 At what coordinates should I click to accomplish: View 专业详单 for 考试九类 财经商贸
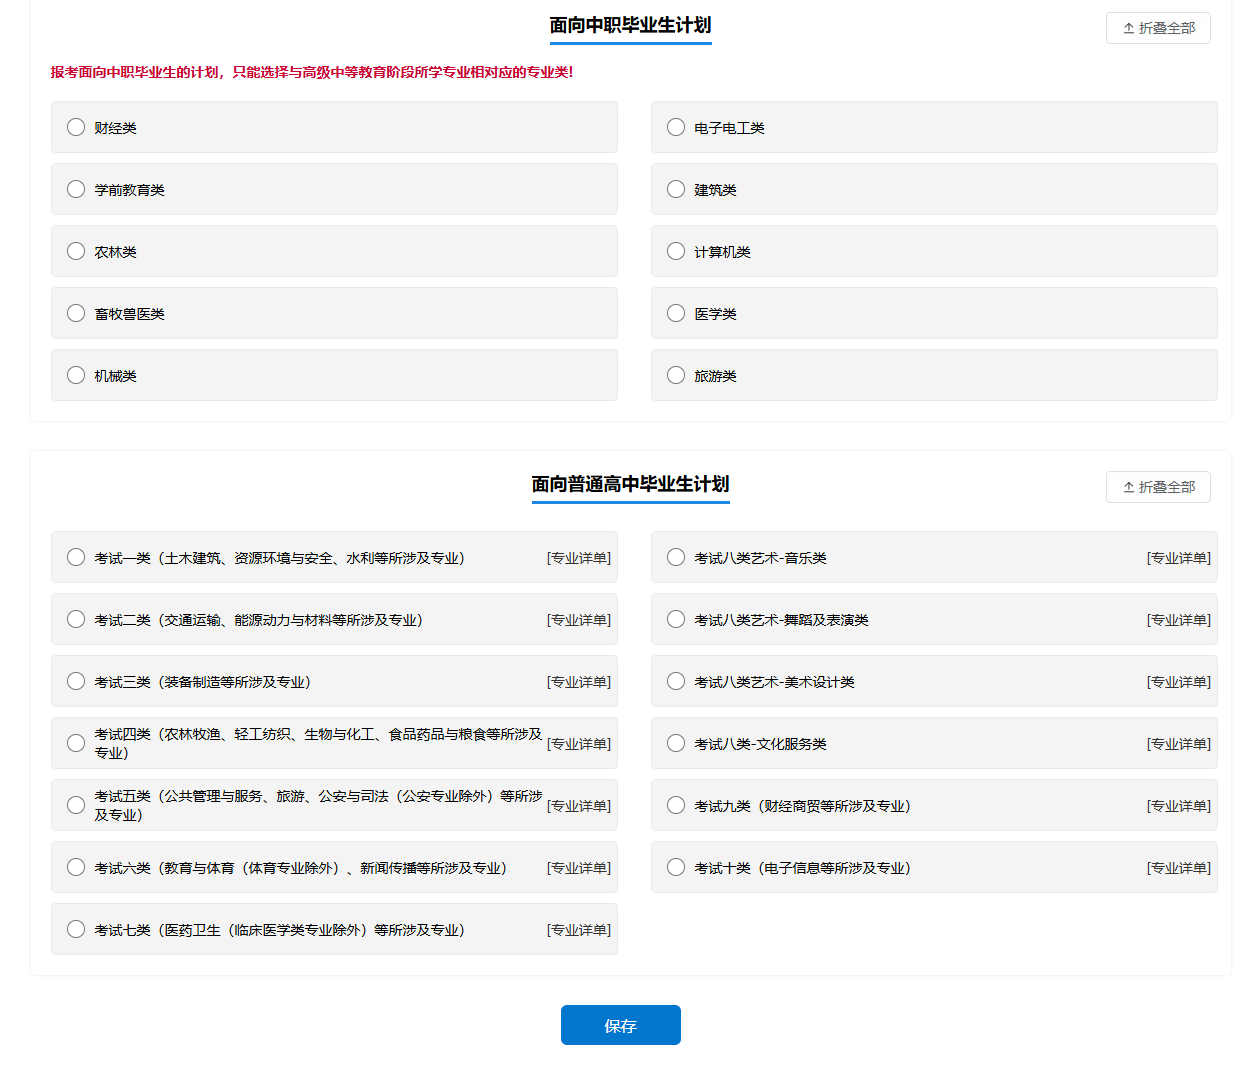[1178, 806]
